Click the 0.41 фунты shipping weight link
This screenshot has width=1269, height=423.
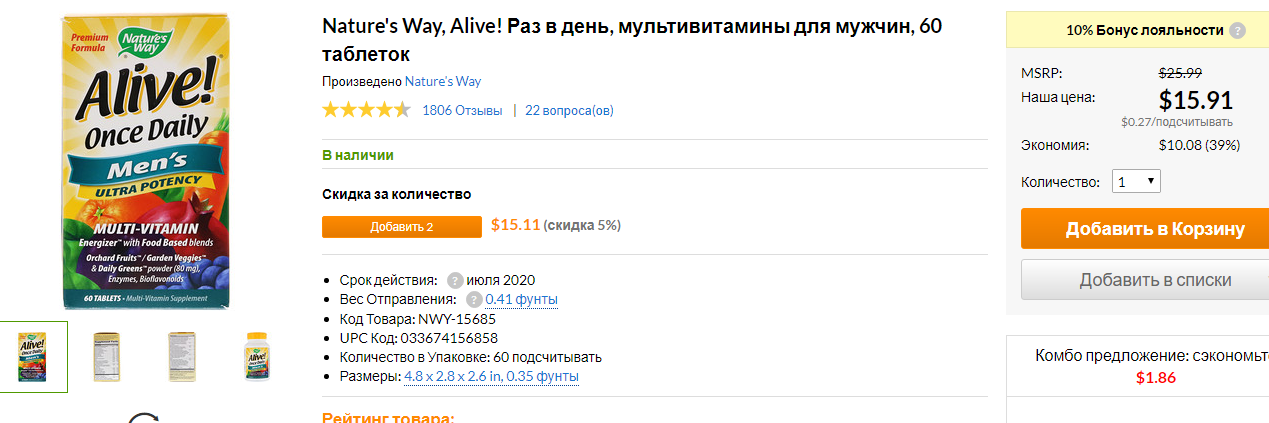click(521, 299)
